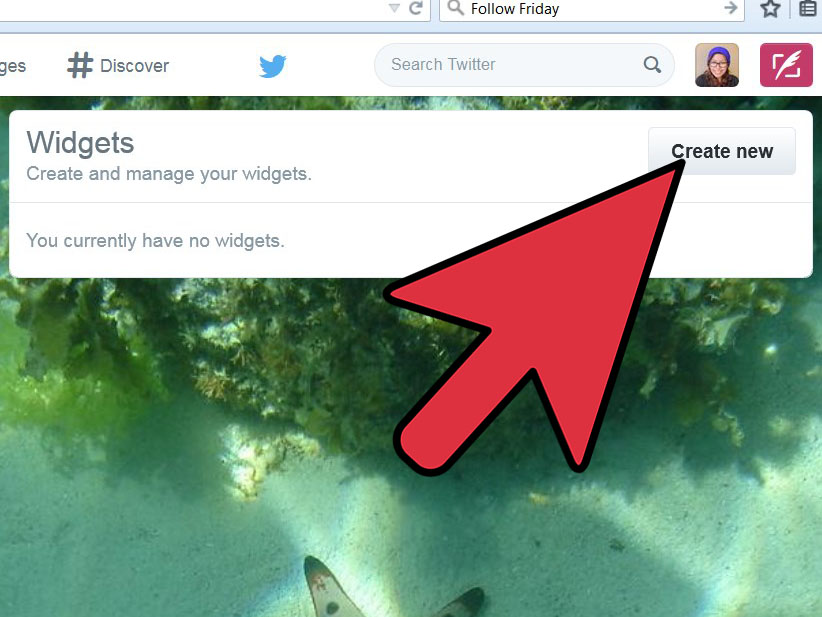Bookmark this page with the star icon
This screenshot has width=822, height=617.
tap(770, 8)
